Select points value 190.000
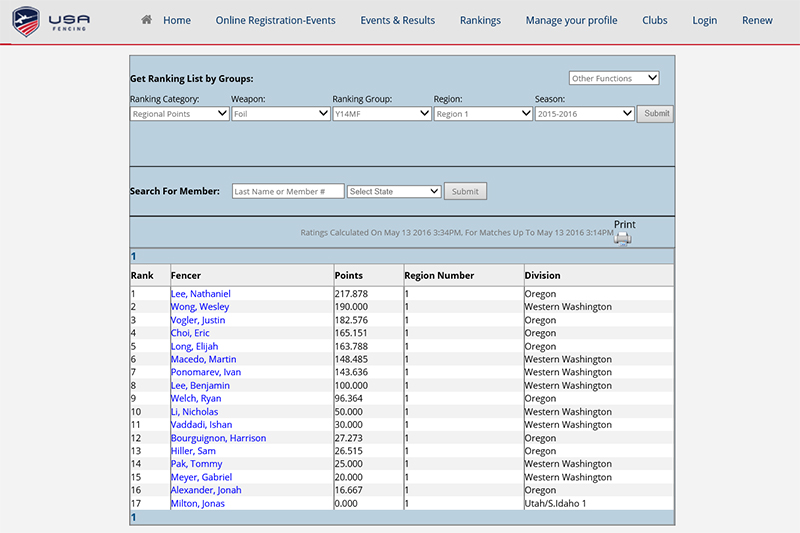Image resolution: width=800 pixels, height=533 pixels. [351, 307]
